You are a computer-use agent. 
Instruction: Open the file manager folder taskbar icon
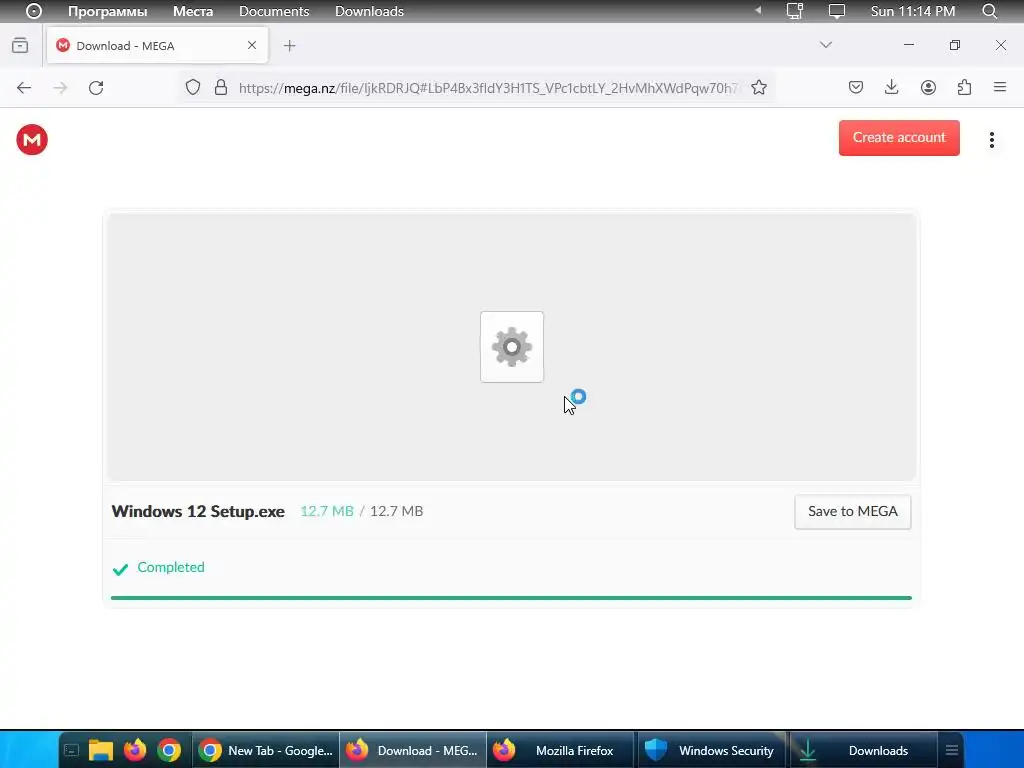click(x=101, y=750)
